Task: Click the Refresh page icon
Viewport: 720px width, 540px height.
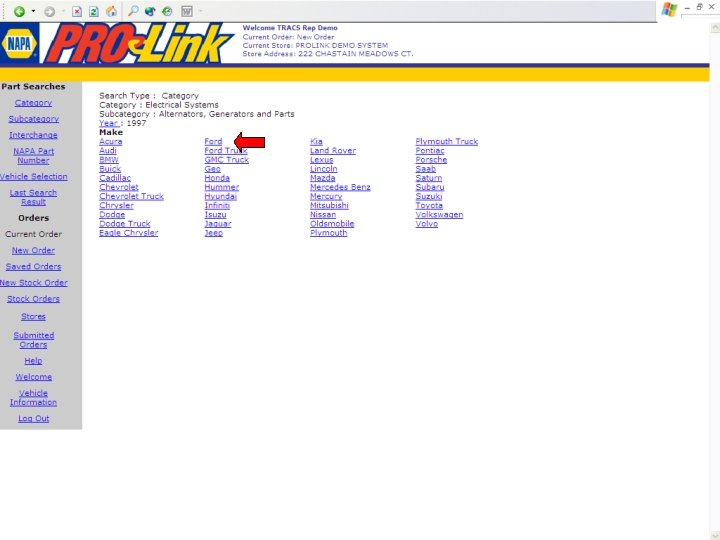Action: pos(94,11)
